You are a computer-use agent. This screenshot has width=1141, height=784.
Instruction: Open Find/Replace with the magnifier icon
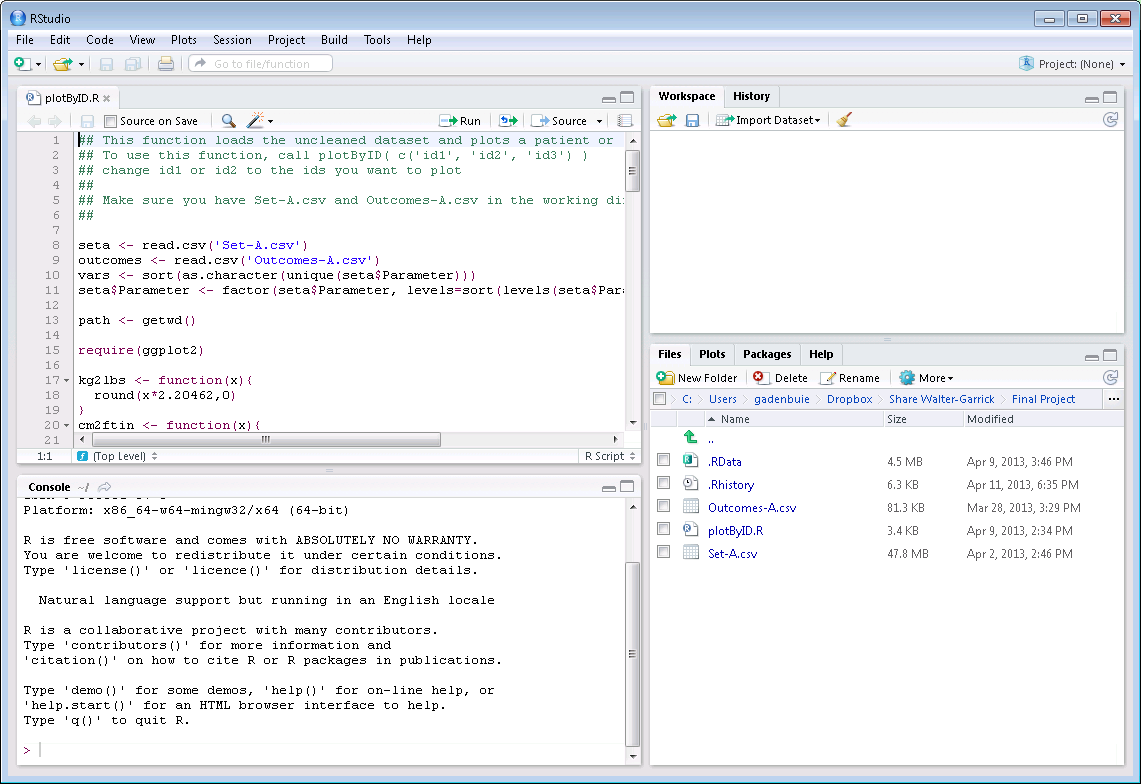click(x=228, y=121)
